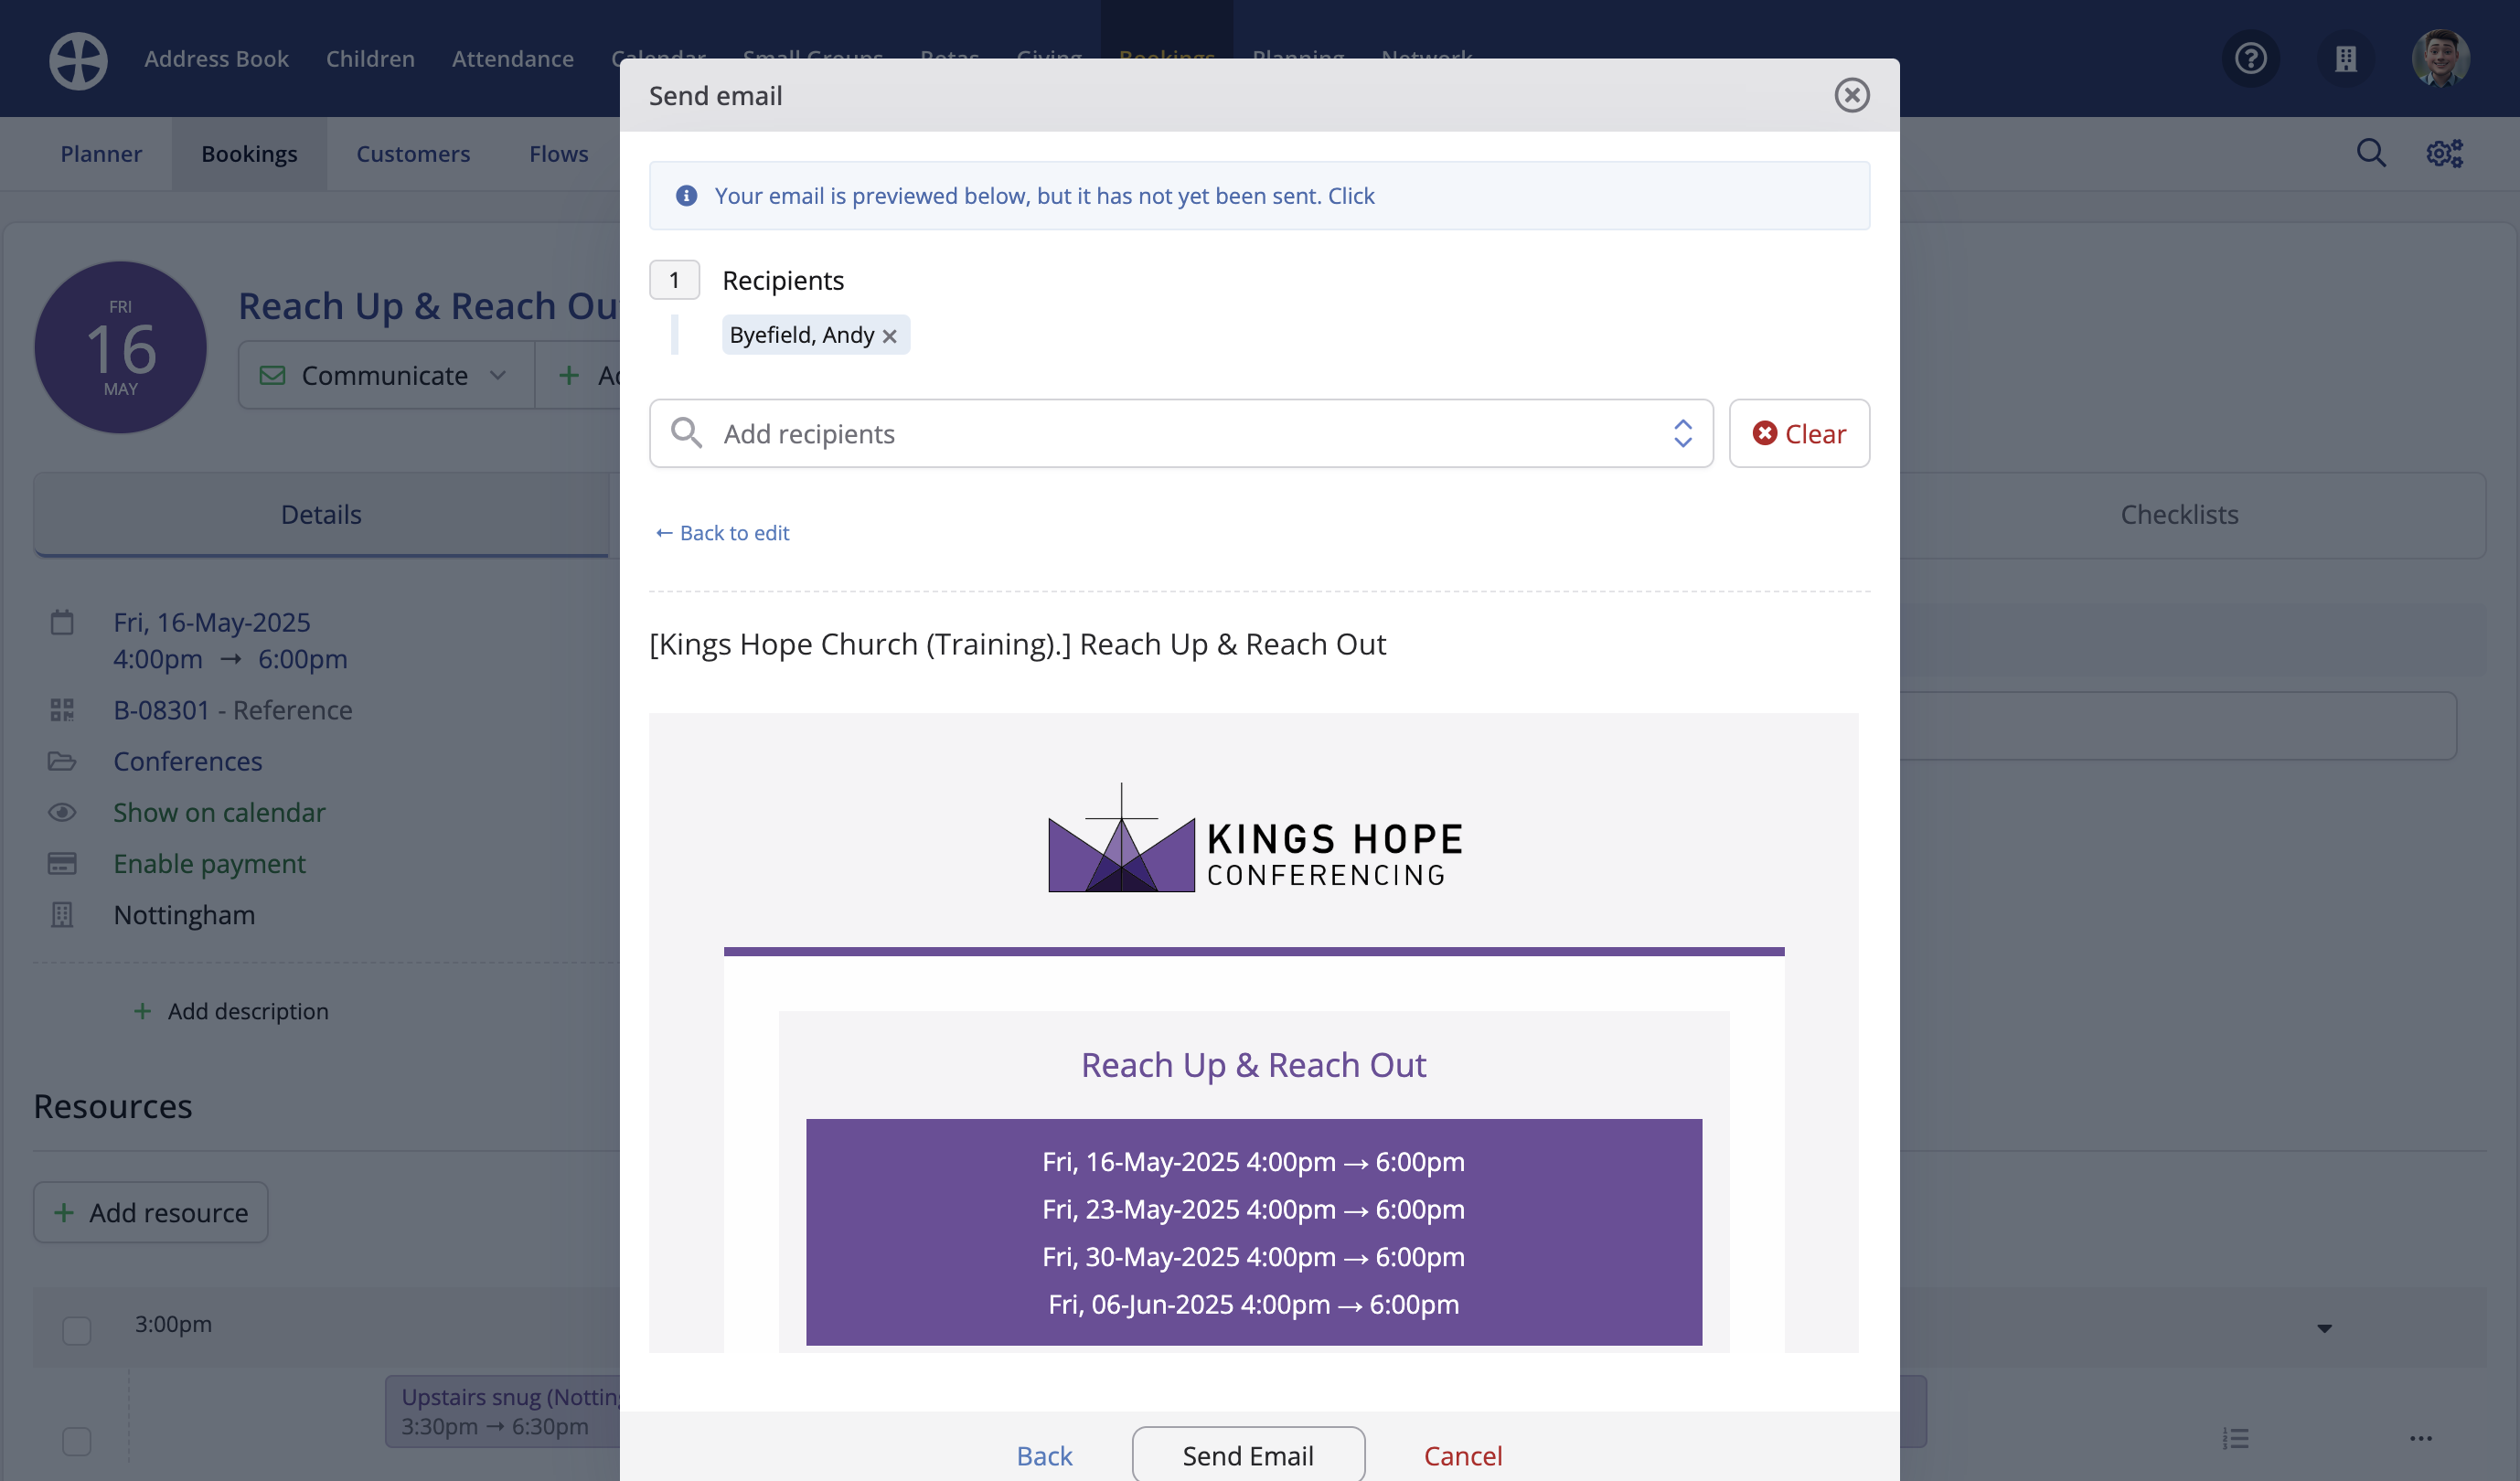Select the Details tab

coord(321,514)
